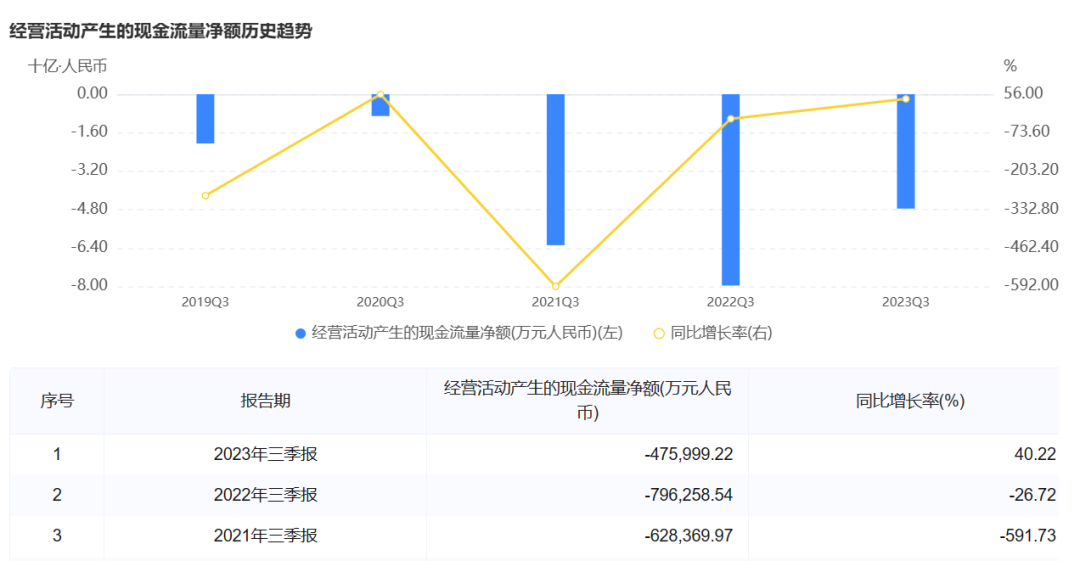This screenshot has width=1080, height=561.
Task: Click the blue bar for 2019Q3
Action: click(205, 119)
